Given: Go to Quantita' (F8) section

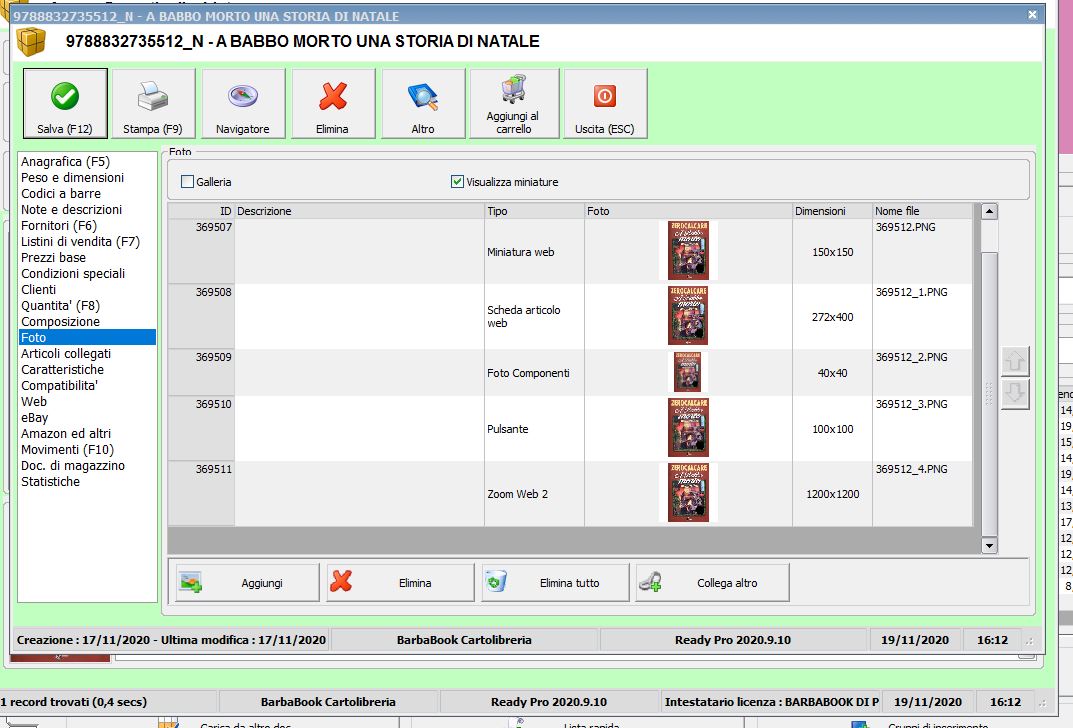Looking at the screenshot, I should pyautogui.click(x=60, y=305).
